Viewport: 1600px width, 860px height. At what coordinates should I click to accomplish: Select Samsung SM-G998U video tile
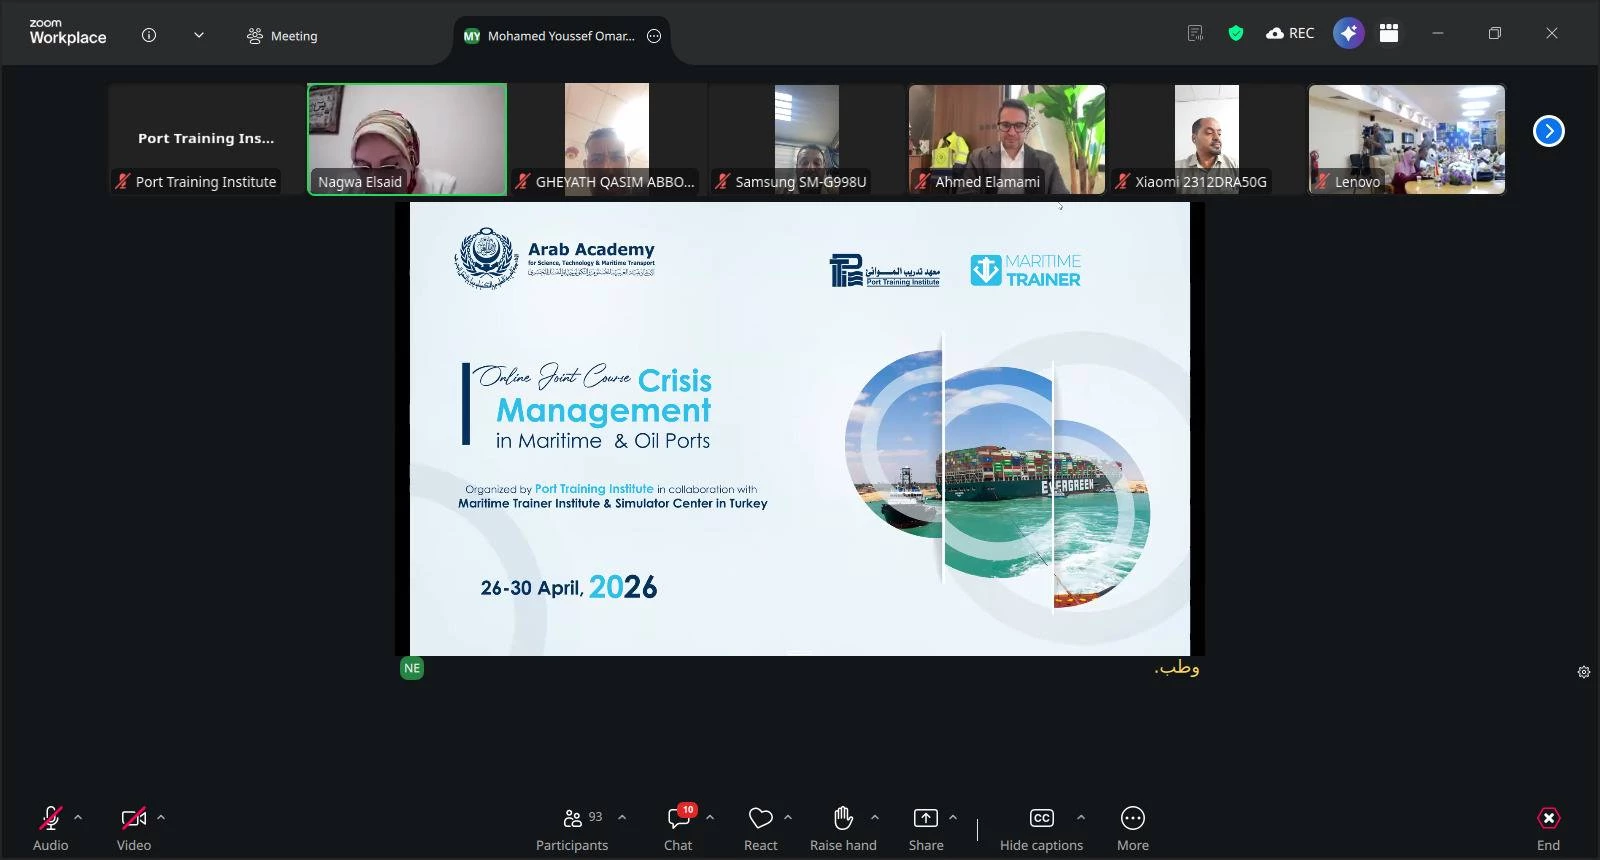807,139
